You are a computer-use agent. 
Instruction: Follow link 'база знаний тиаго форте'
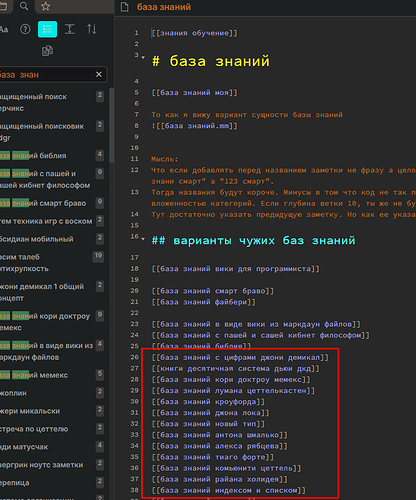coord(212,457)
